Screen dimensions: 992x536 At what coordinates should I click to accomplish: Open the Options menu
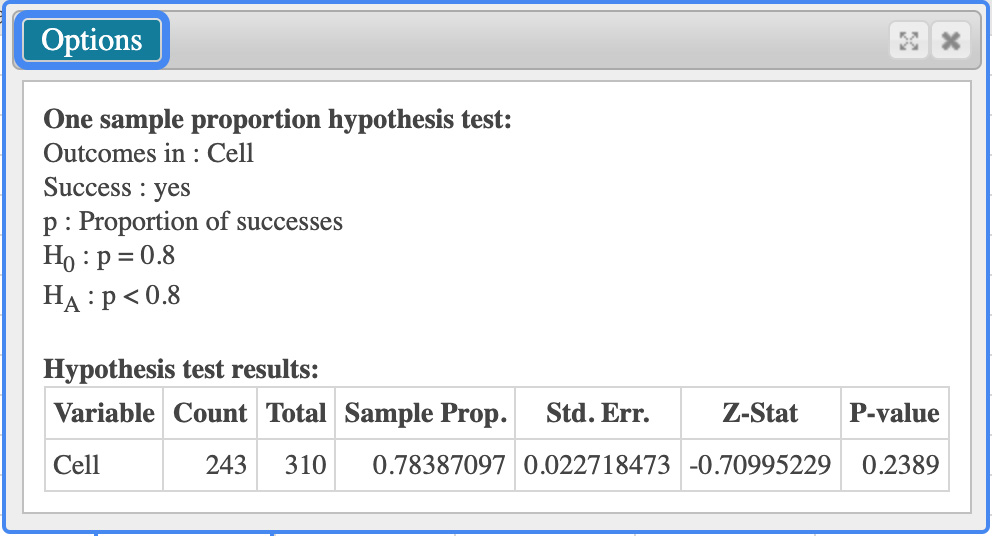pyautogui.click(x=92, y=41)
